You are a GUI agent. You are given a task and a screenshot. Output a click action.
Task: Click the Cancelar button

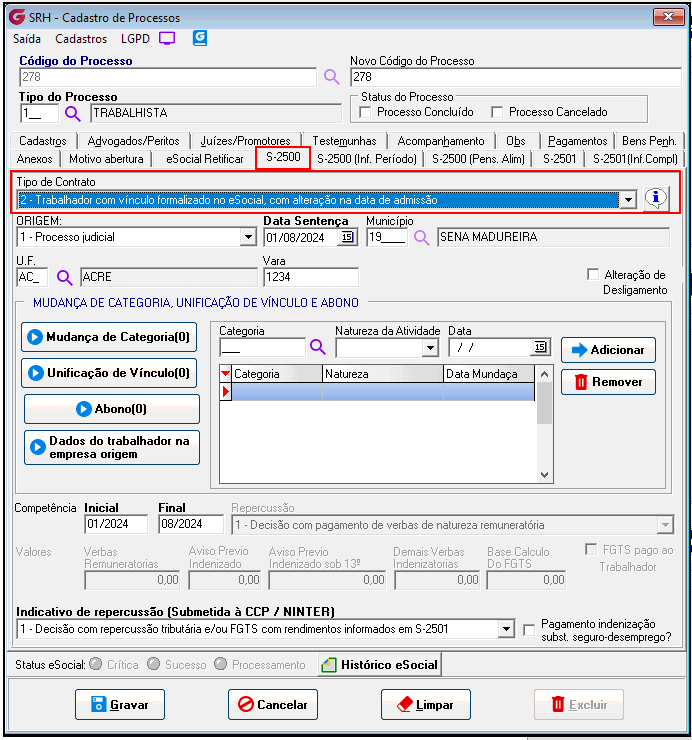(273, 704)
